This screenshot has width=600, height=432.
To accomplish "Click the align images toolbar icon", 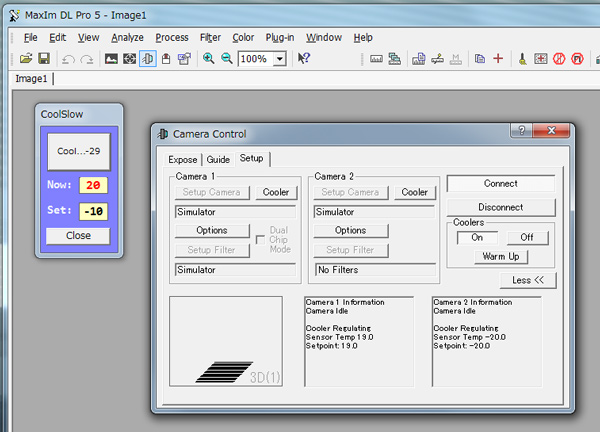I will pyautogui.click(x=437, y=59).
